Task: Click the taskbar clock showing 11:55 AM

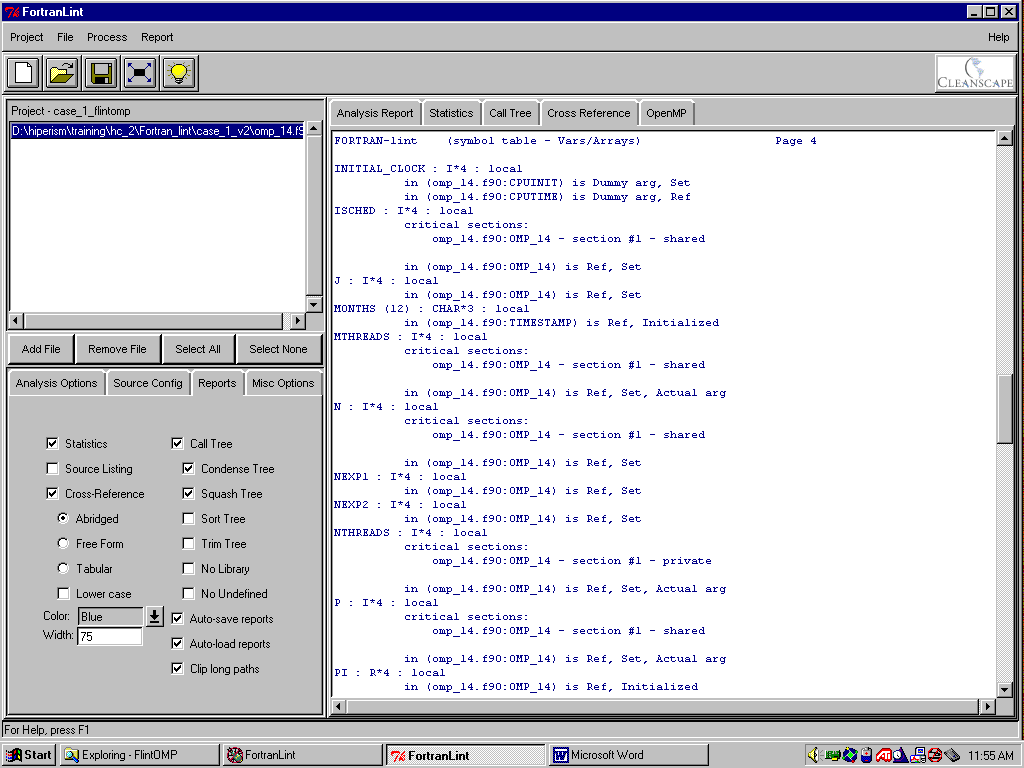Action: (x=990, y=756)
